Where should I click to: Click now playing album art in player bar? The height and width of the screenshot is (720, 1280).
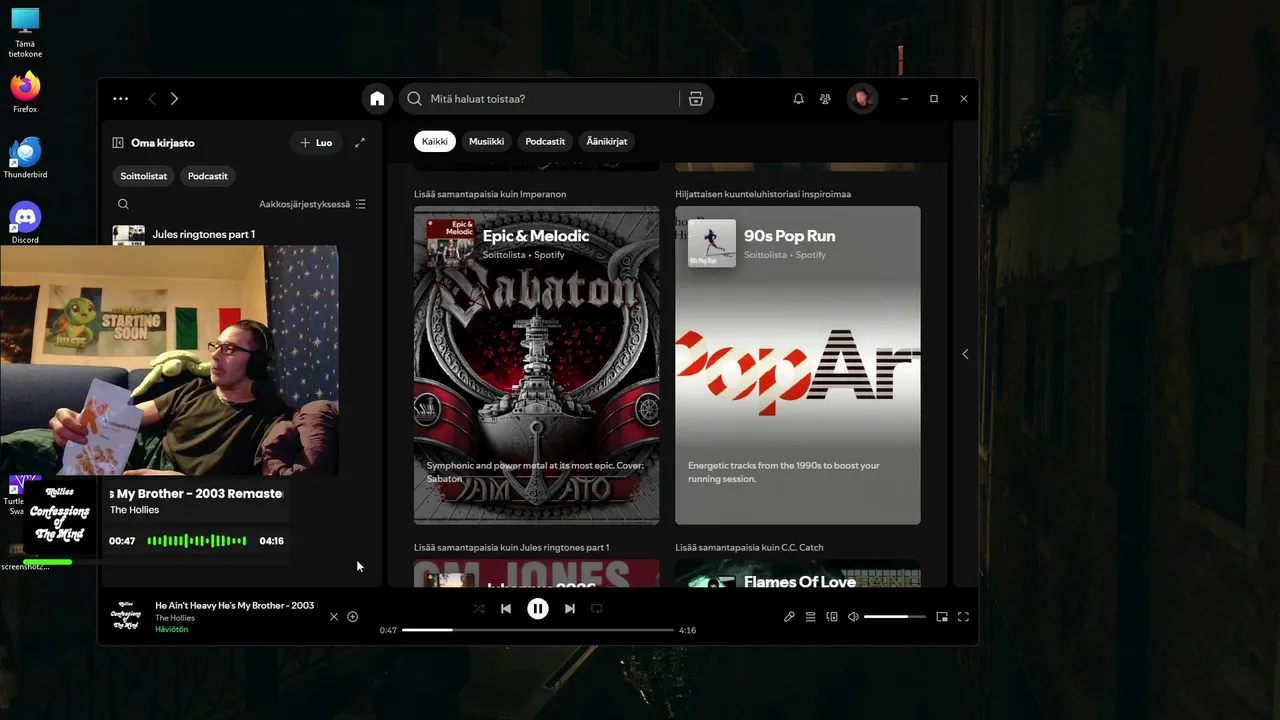(x=126, y=617)
